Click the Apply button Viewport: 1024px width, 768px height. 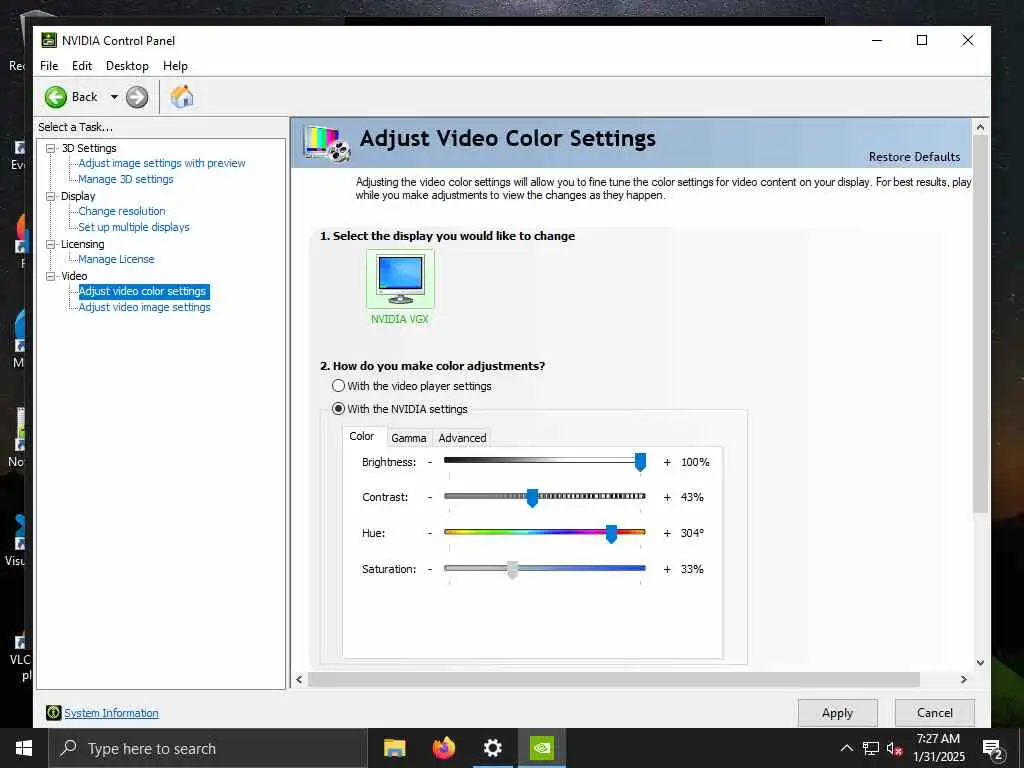837,713
